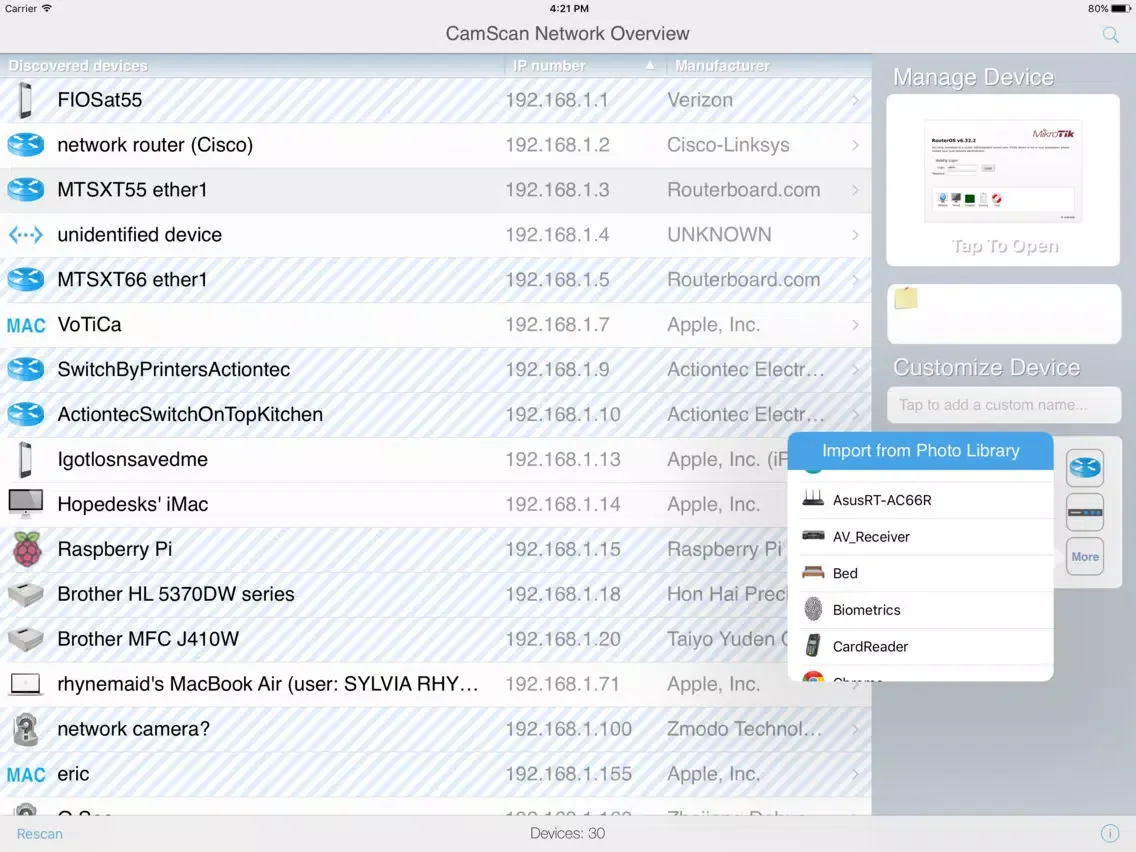The width and height of the screenshot is (1136, 852).
Task: Open the info icon in bottom bar
Action: 1109,833
